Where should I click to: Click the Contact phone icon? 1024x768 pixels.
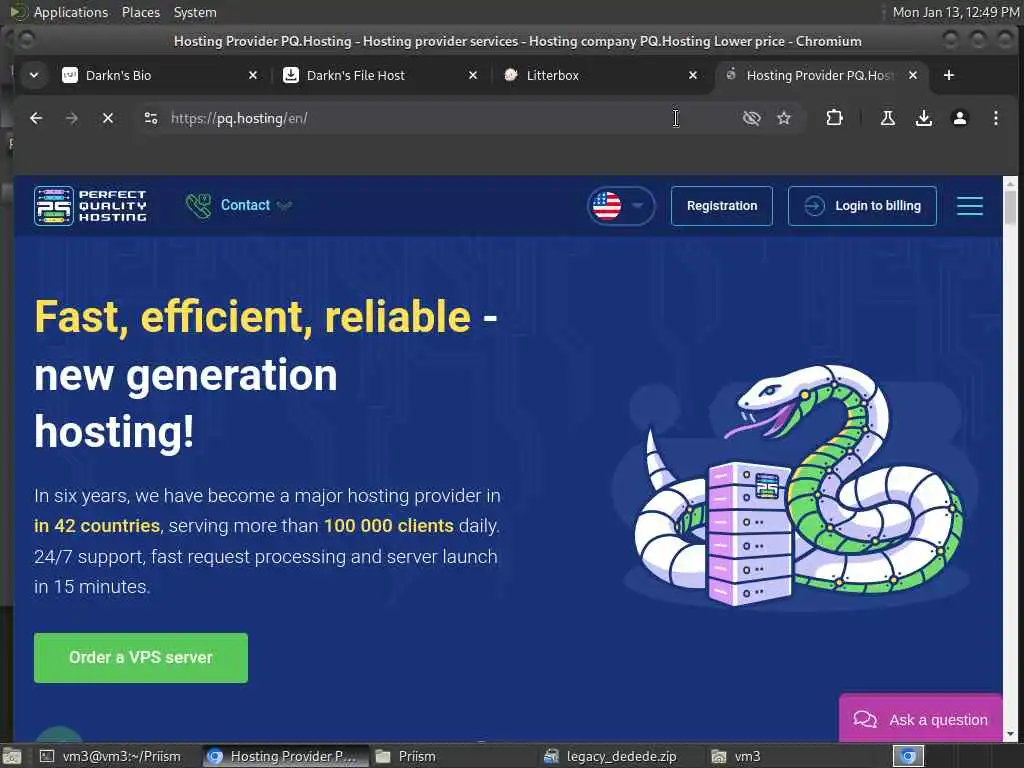[198, 206]
